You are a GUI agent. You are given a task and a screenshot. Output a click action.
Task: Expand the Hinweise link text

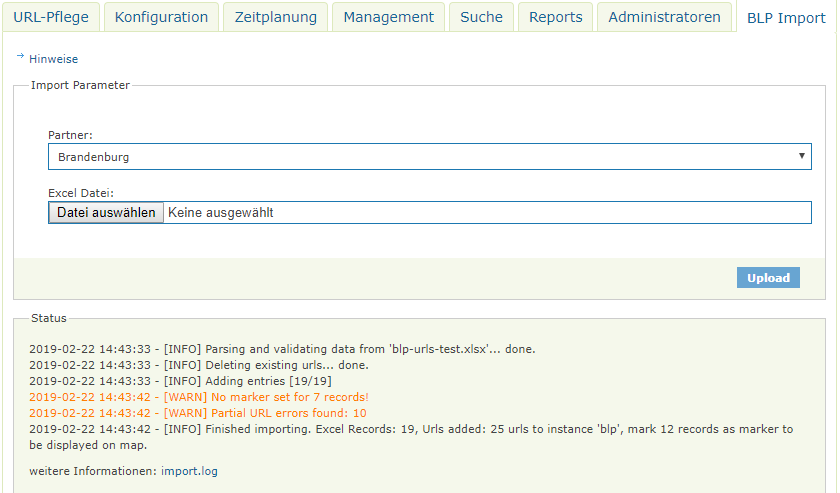53,59
